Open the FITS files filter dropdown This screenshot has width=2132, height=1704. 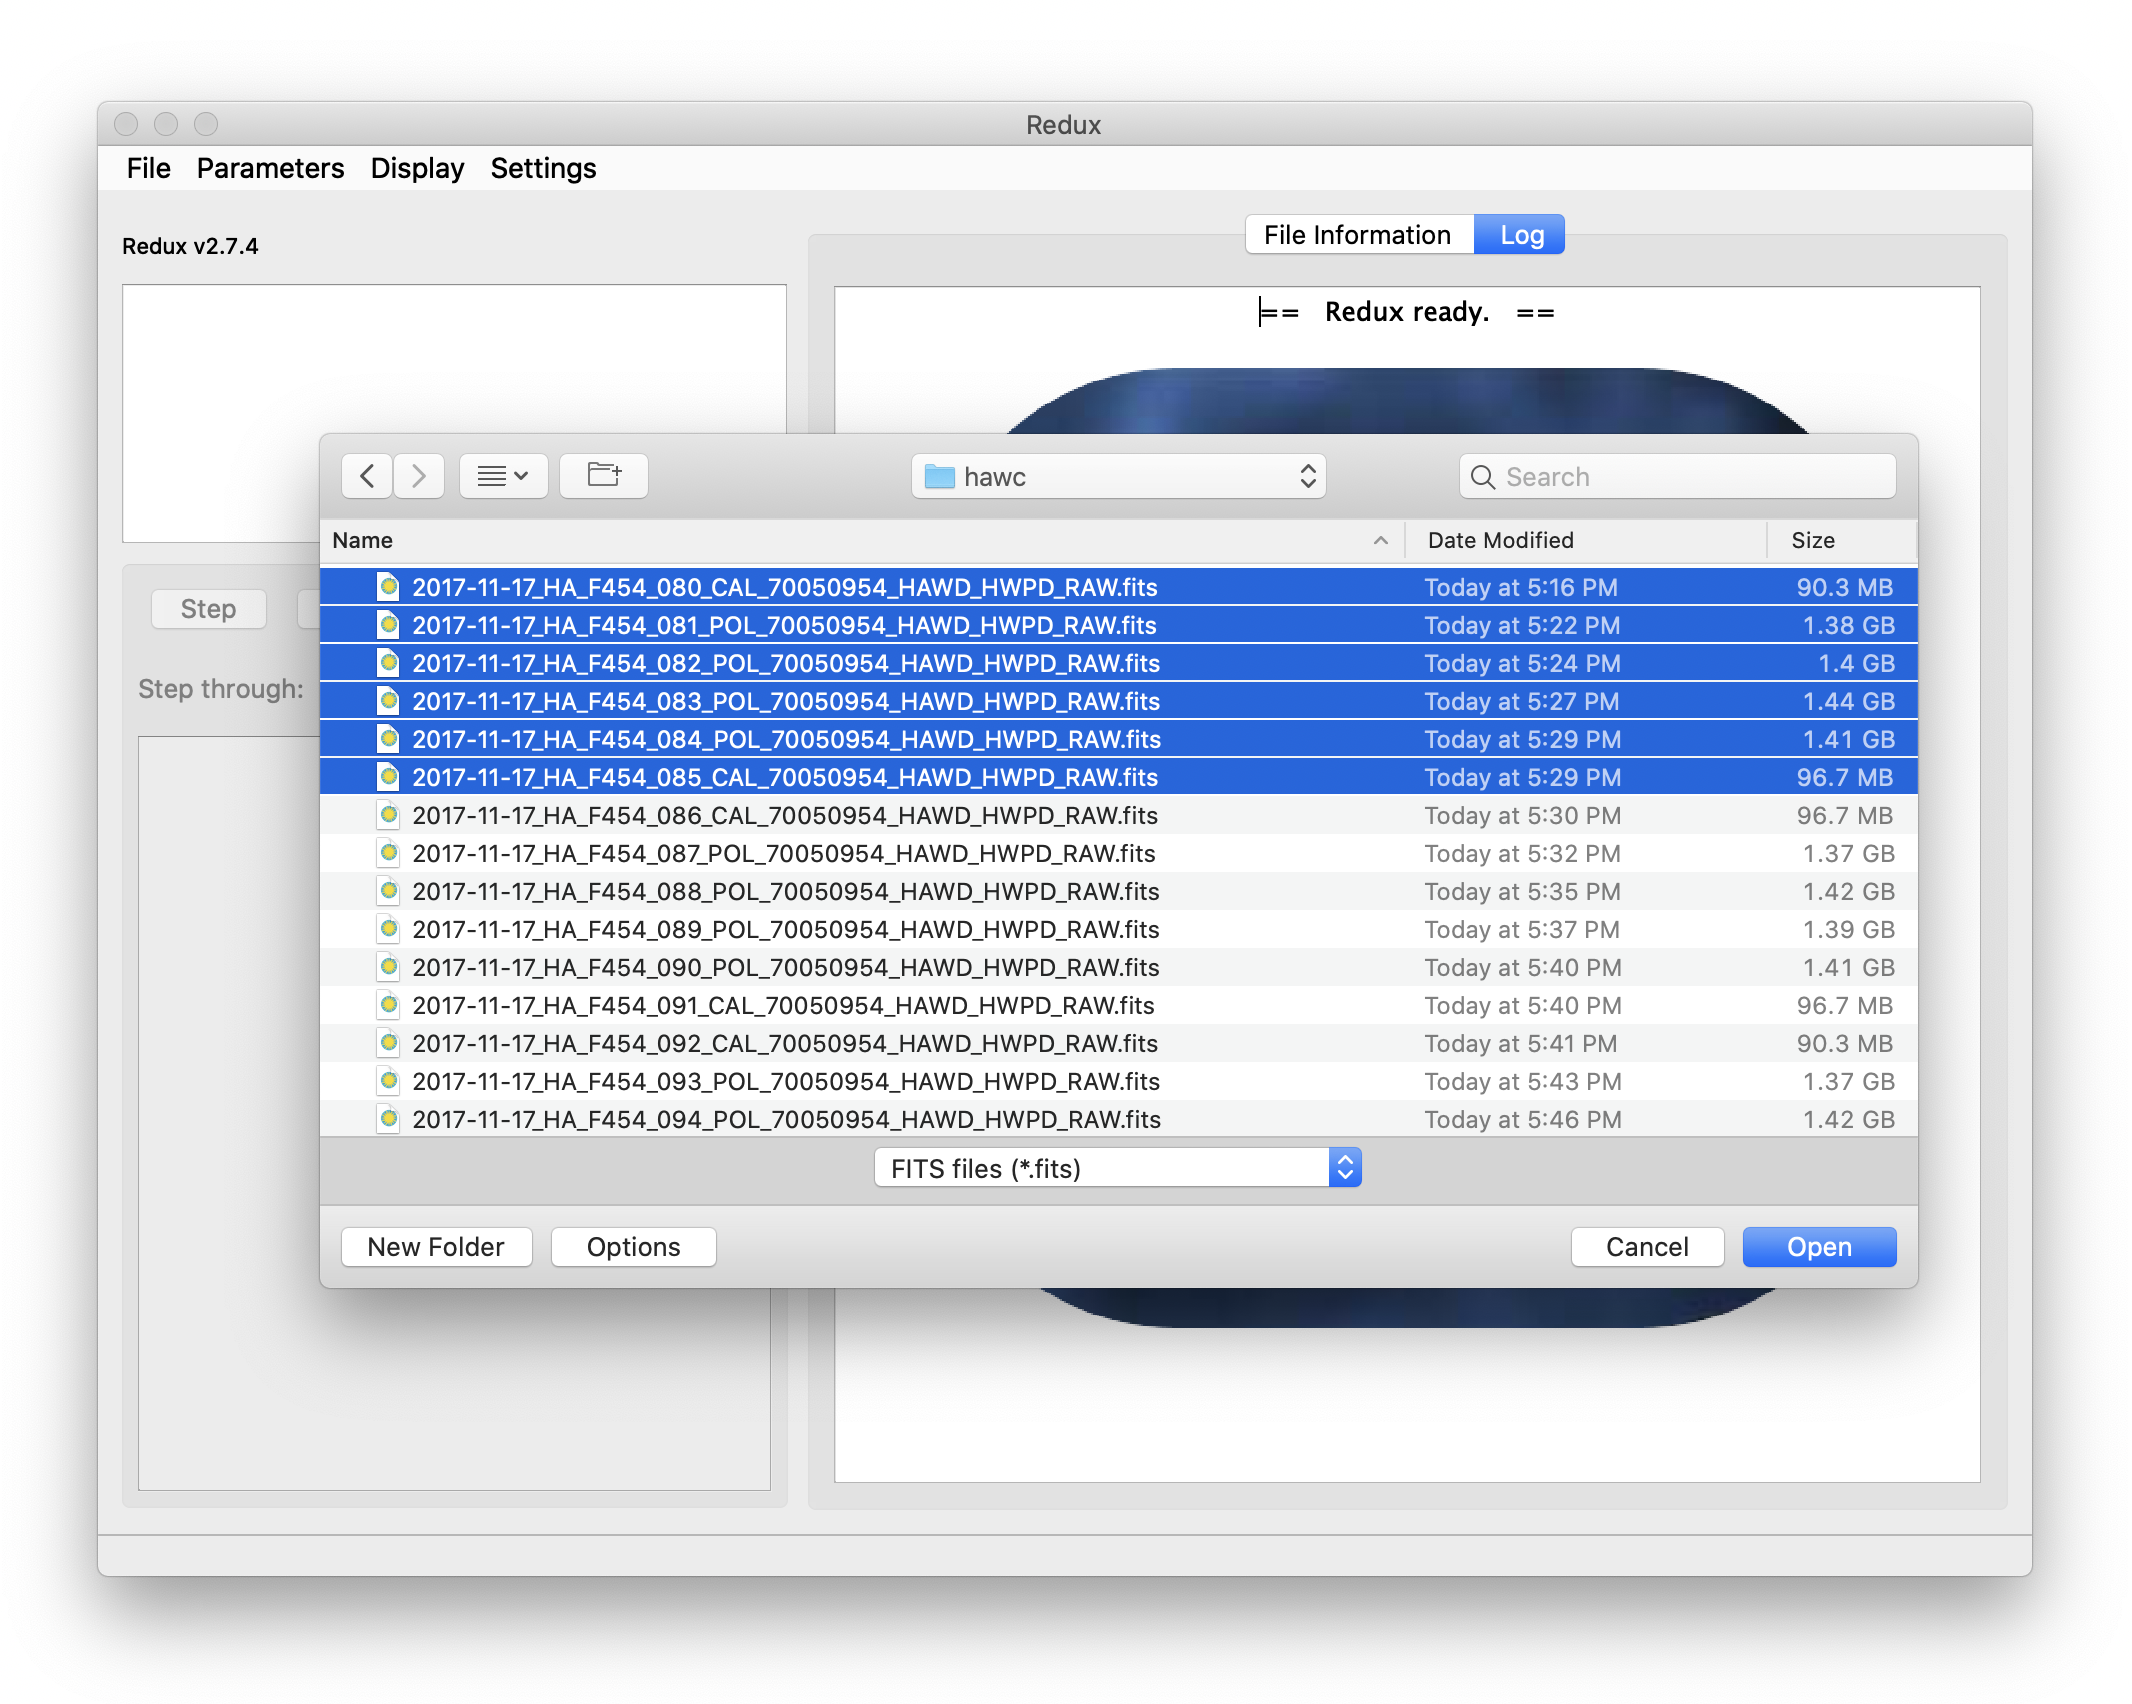(1345, 1167)
